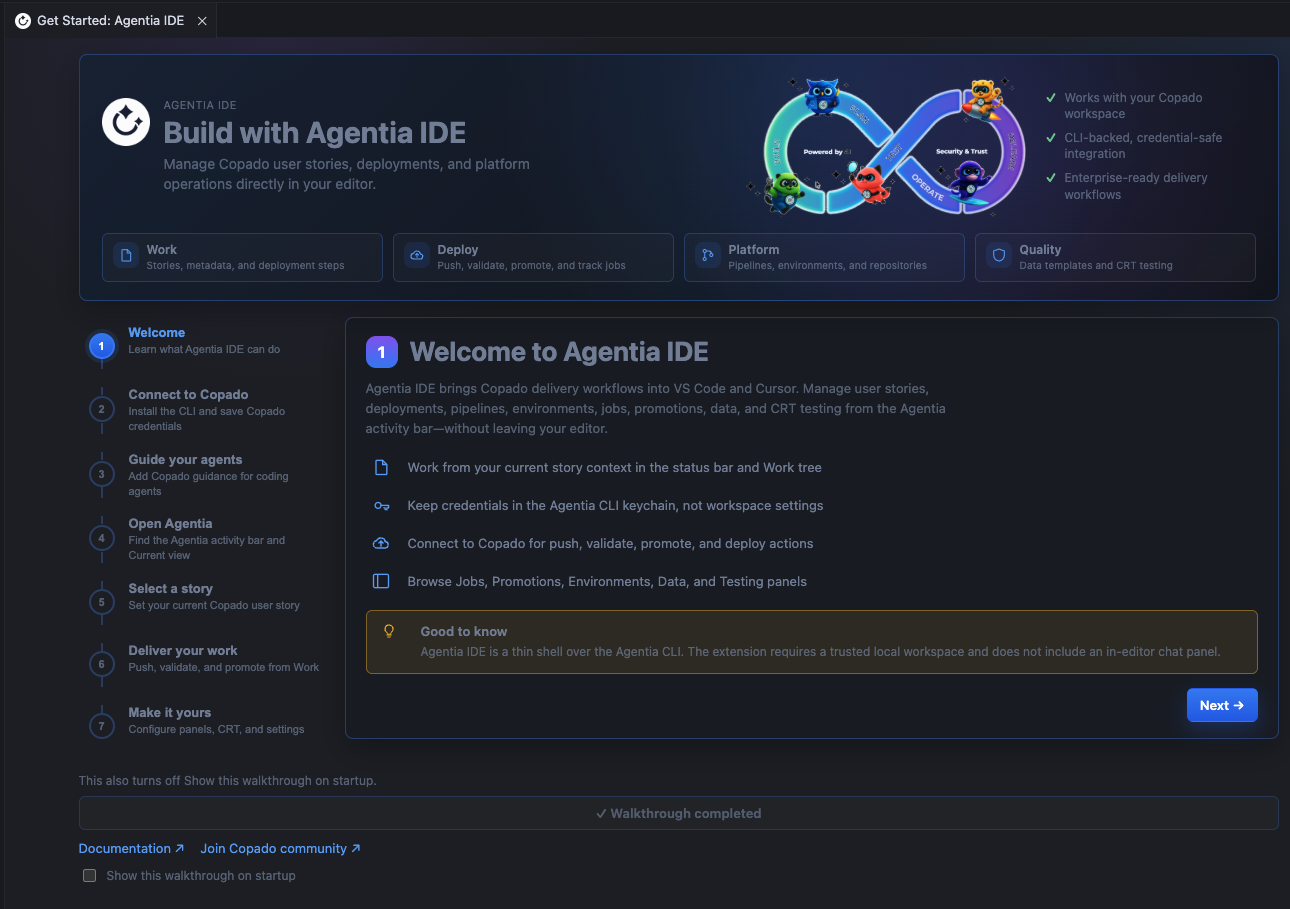Screen dimensions: 1290x909
Task: Open the Join Copado community link
Action: click(280, 848)
